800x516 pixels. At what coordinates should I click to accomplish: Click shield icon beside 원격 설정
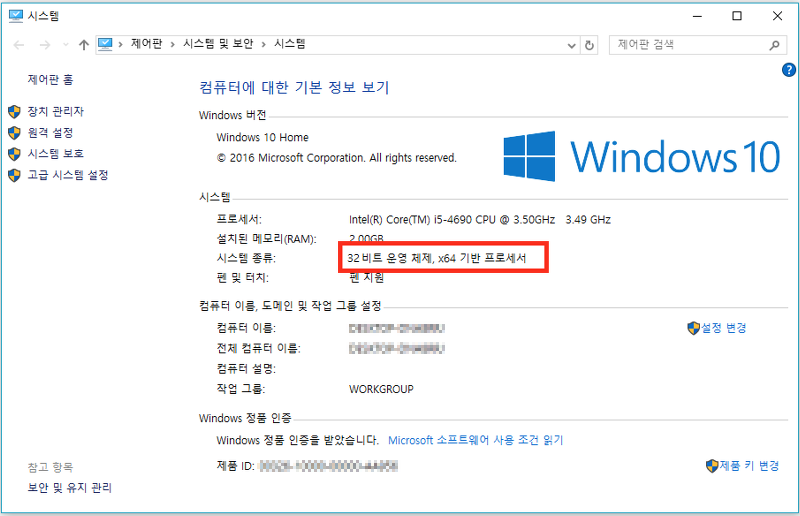(14, 133)
